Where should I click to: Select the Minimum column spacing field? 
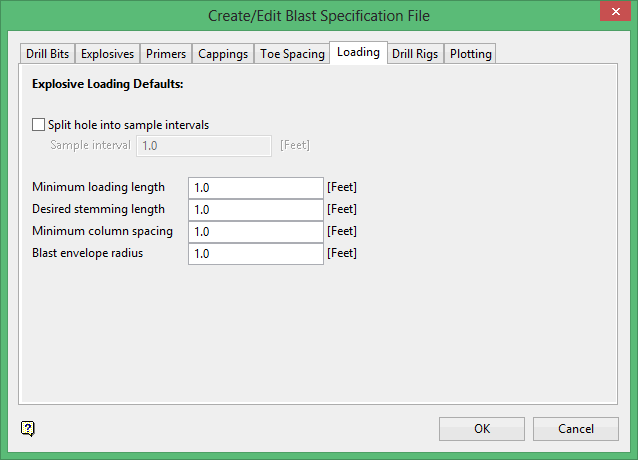[x=255, y=232]
